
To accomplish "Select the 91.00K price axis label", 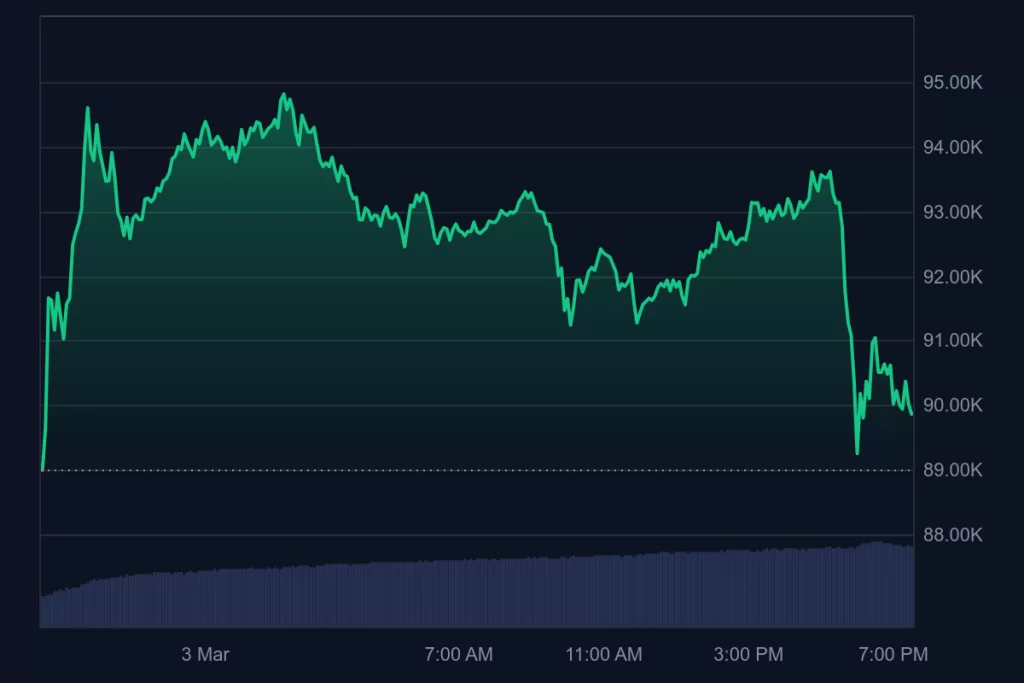I will [952, 341].
